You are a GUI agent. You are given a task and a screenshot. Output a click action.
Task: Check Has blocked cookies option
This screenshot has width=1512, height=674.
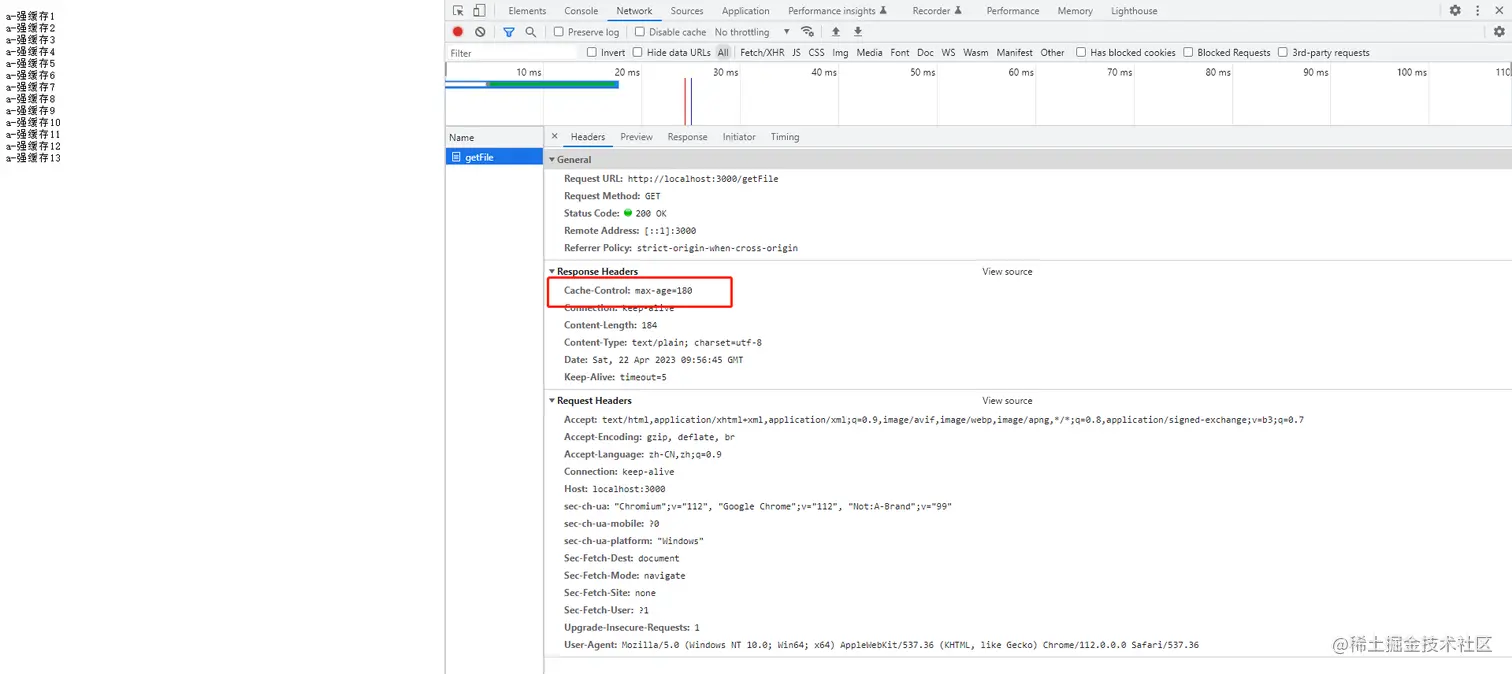tap(1081, 52)
